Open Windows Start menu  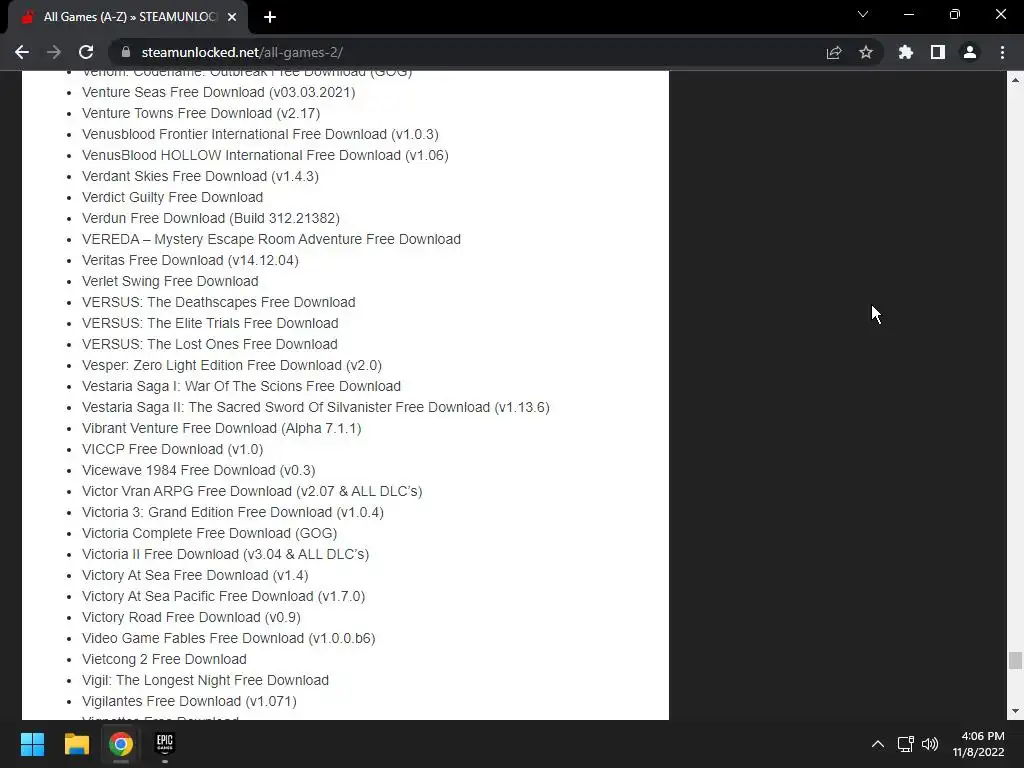pyautogui.click(x=32, y=744)
